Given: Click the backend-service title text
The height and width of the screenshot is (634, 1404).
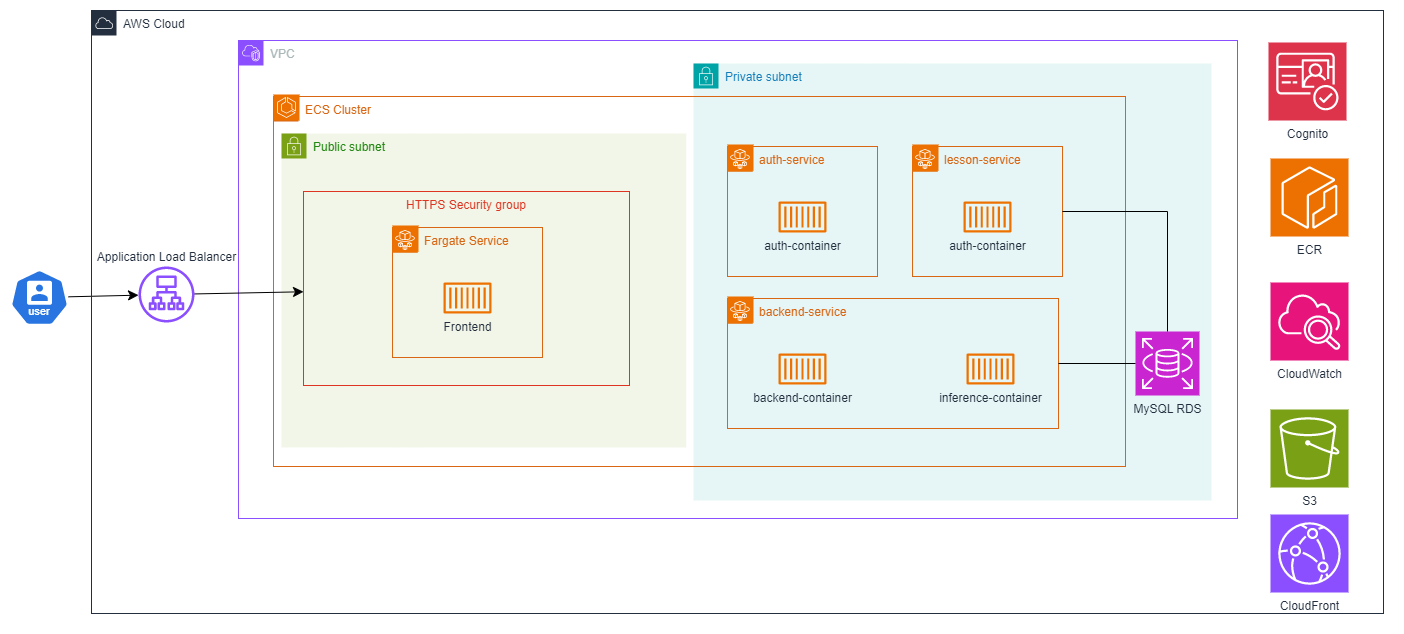Looking at the screenshot, I should point(802,312).
